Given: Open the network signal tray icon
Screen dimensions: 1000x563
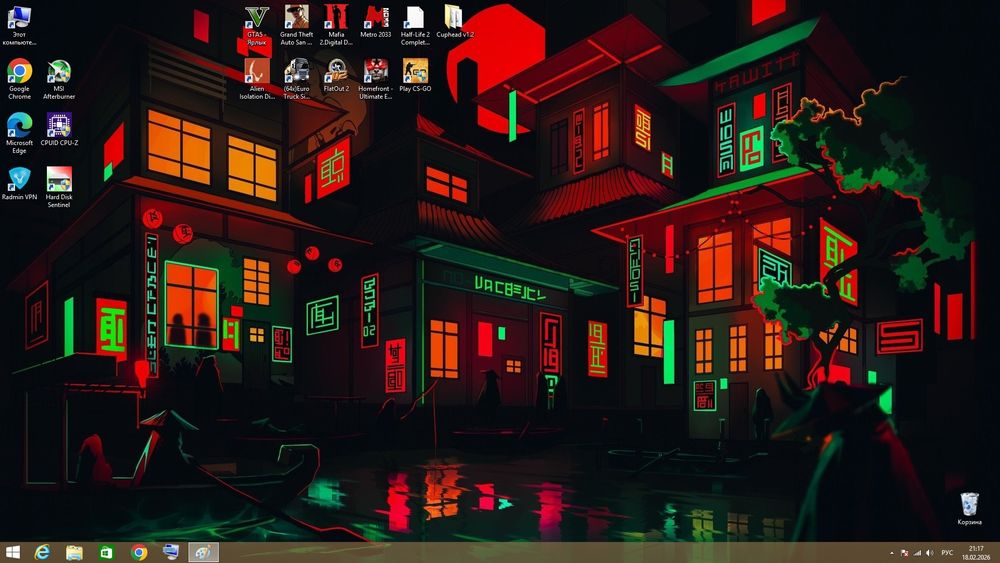Looking at the screenshot, I should [917, 553].
